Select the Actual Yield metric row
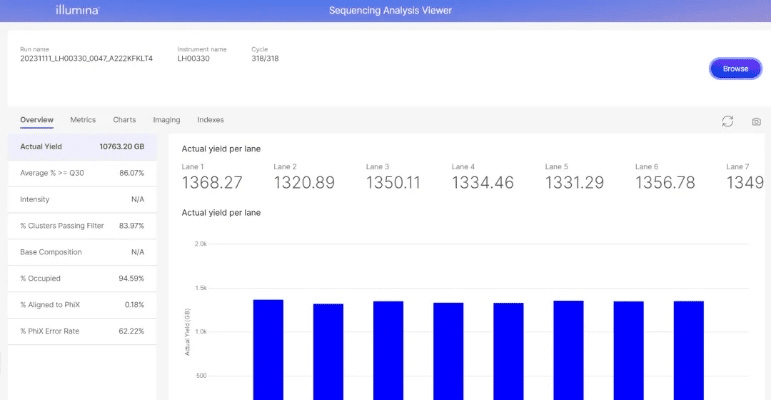 click(82, 146)
